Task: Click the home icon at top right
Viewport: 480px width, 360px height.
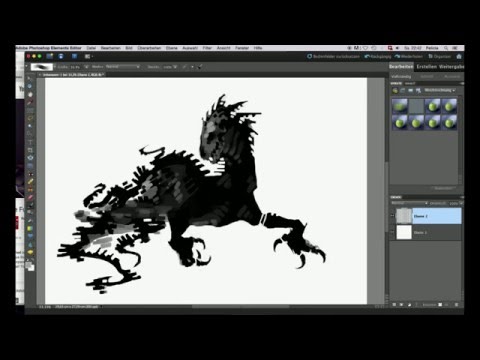Action: pyautogui.click(x=459, y=56)
